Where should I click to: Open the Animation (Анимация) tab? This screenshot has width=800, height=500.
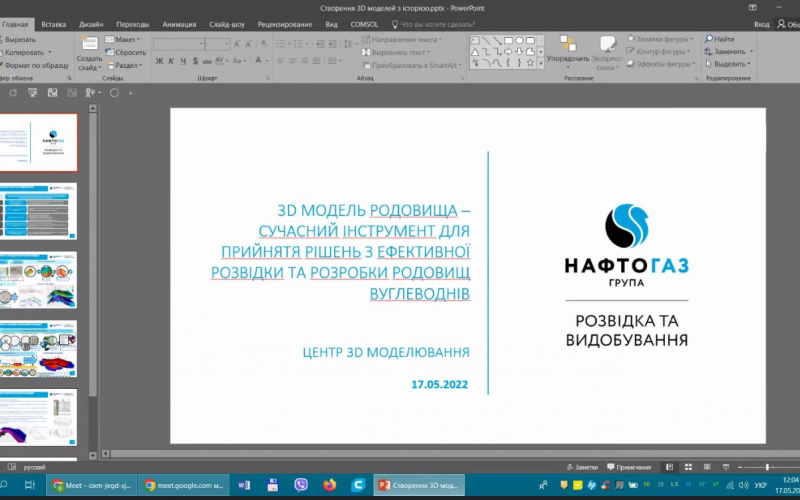pyautogui.click(x=179, y=24)
